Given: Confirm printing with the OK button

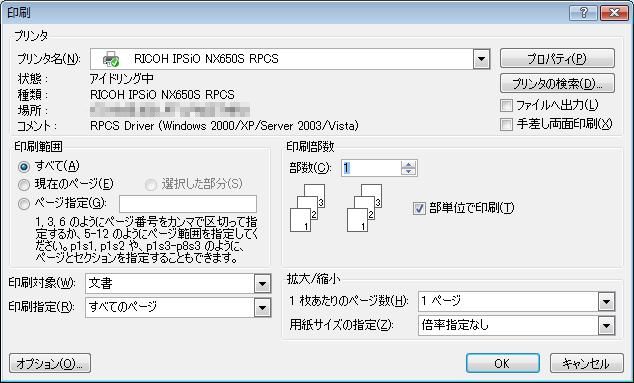Looking at the screenshot, I should 503,363.
